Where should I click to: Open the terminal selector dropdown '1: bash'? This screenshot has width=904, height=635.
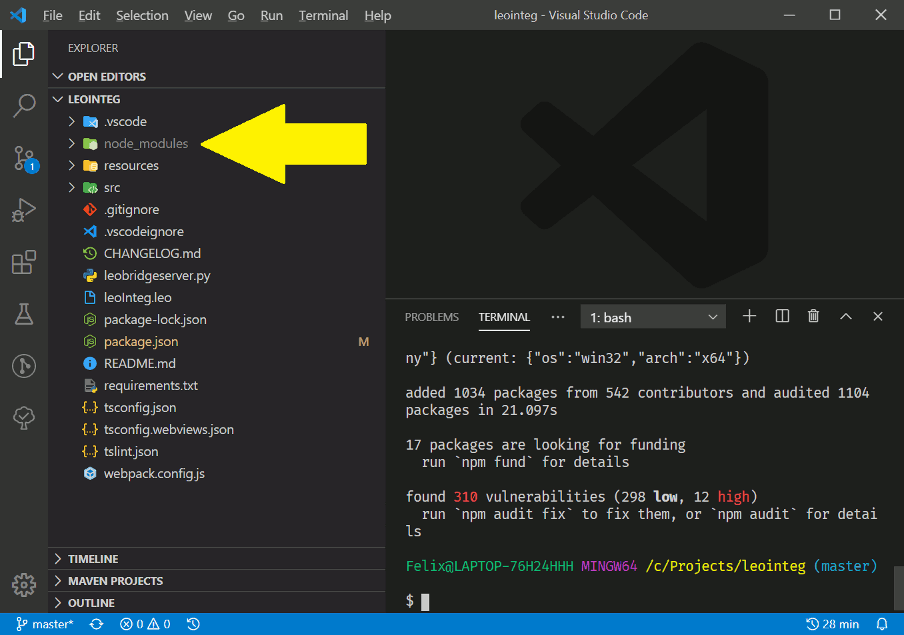coord(653,317)
